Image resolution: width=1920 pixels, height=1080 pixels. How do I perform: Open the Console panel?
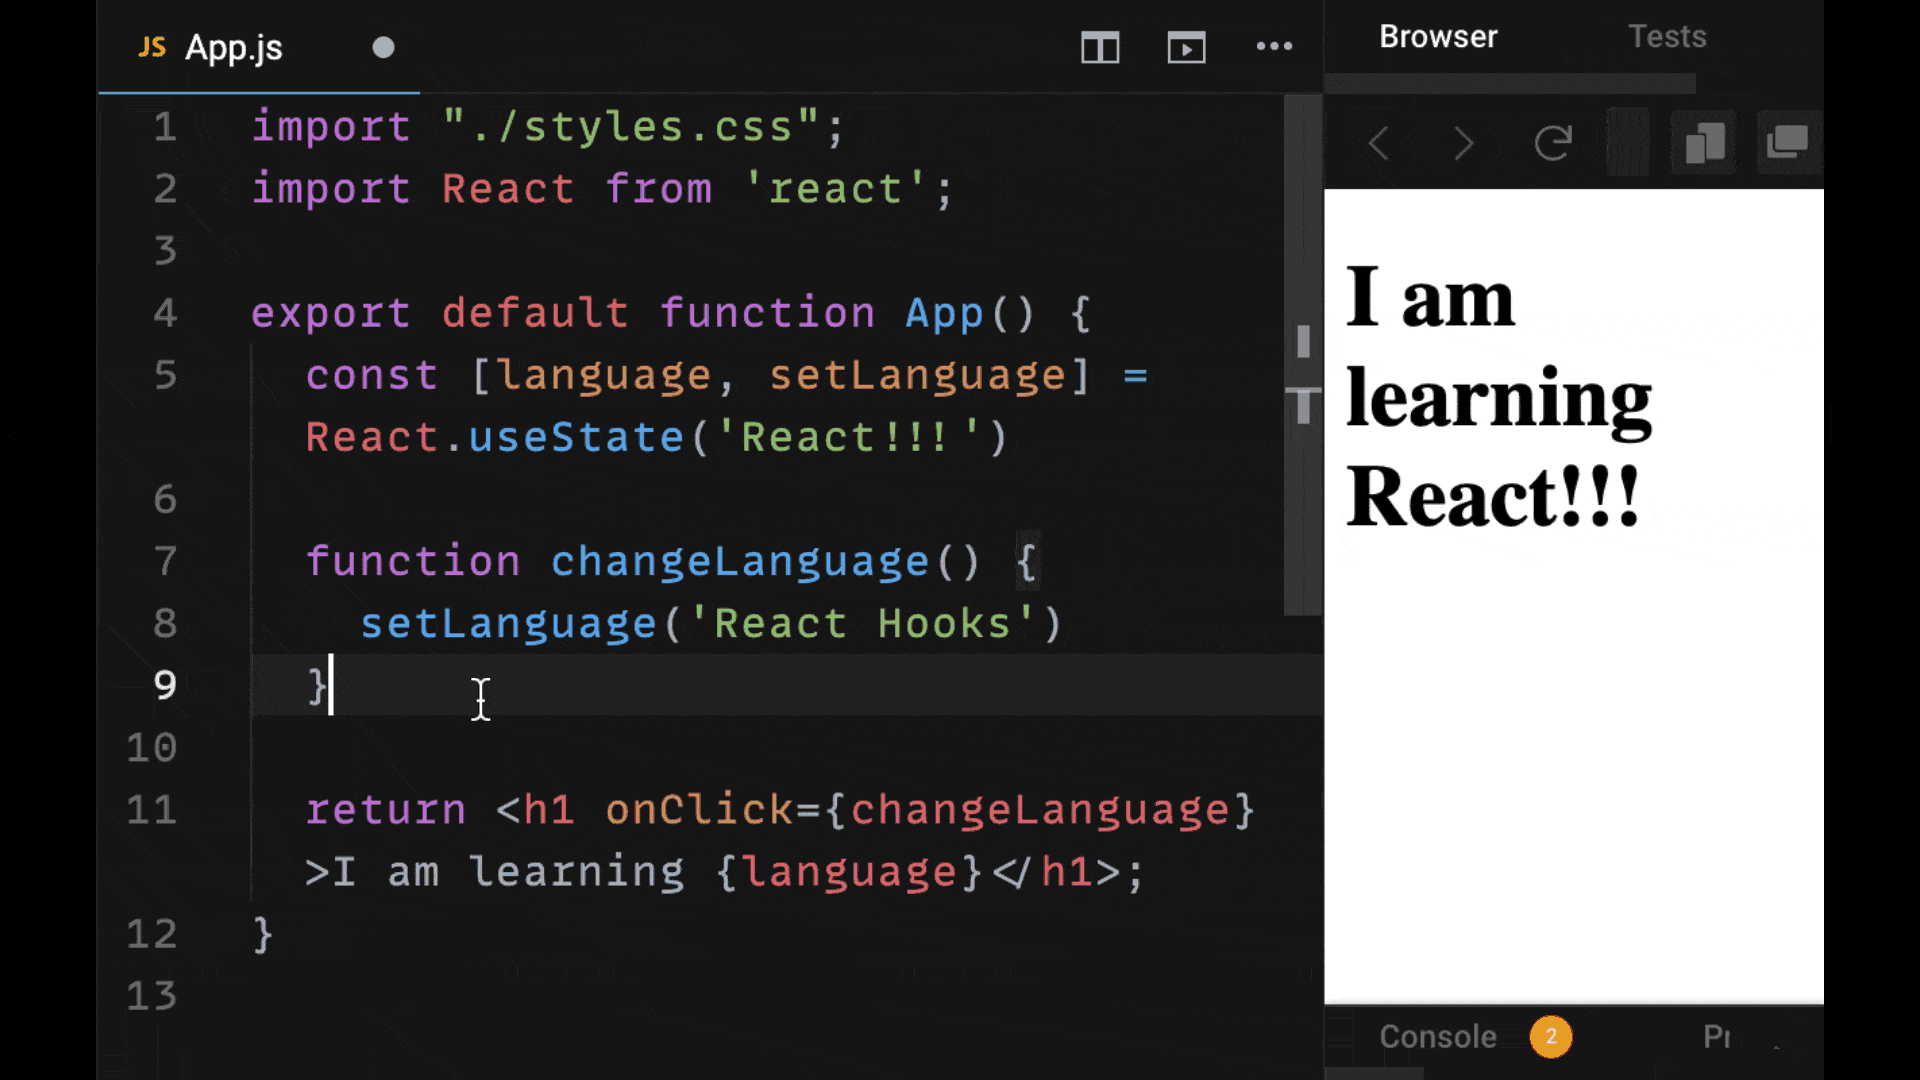coord(1437,1037)
